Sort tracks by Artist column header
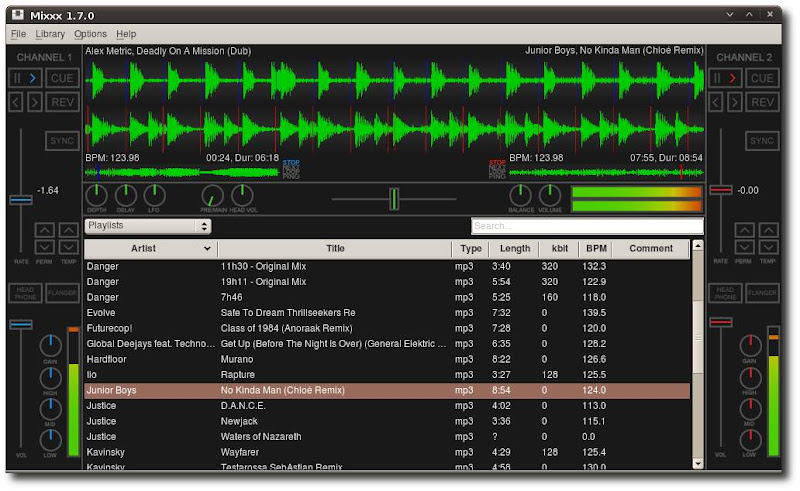The height and width of the screenshot is (491, 800). click(x=151, y=249)
